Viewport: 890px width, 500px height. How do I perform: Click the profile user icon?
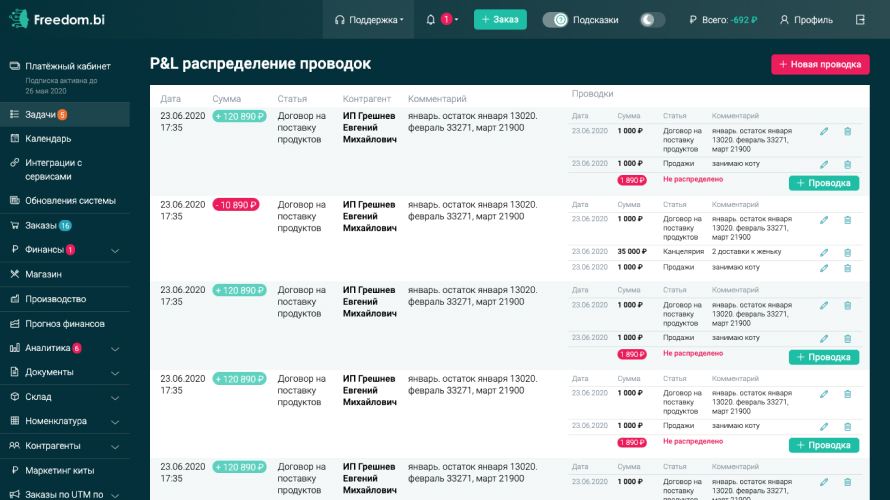point(784,20)
